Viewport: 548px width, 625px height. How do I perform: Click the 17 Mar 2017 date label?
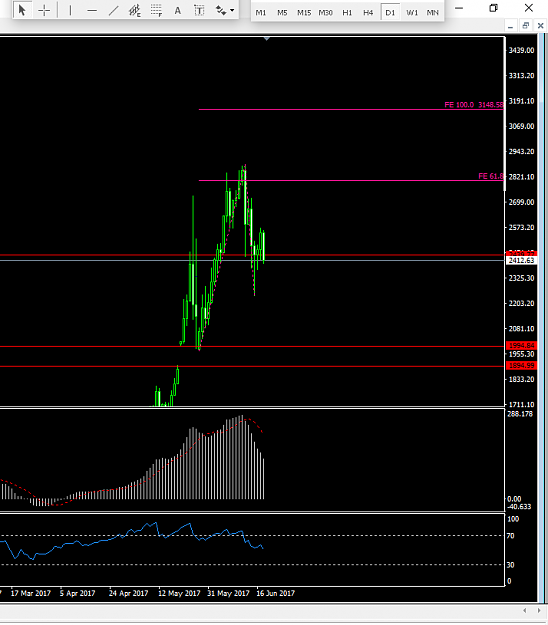point(31,593)
